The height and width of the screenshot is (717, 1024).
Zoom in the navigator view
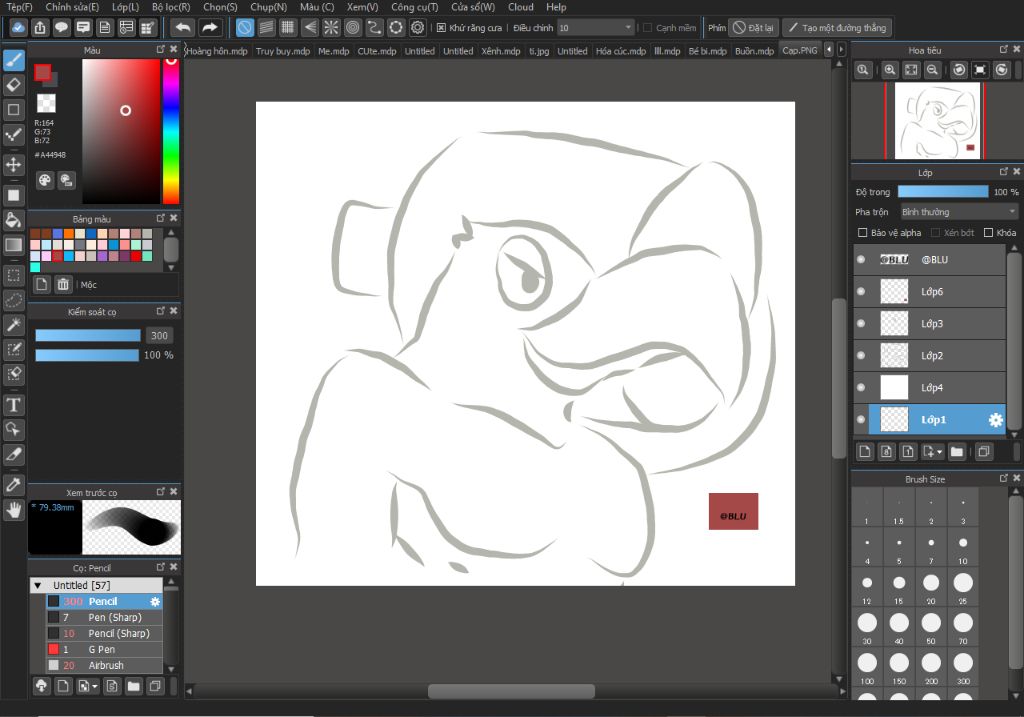889,70
